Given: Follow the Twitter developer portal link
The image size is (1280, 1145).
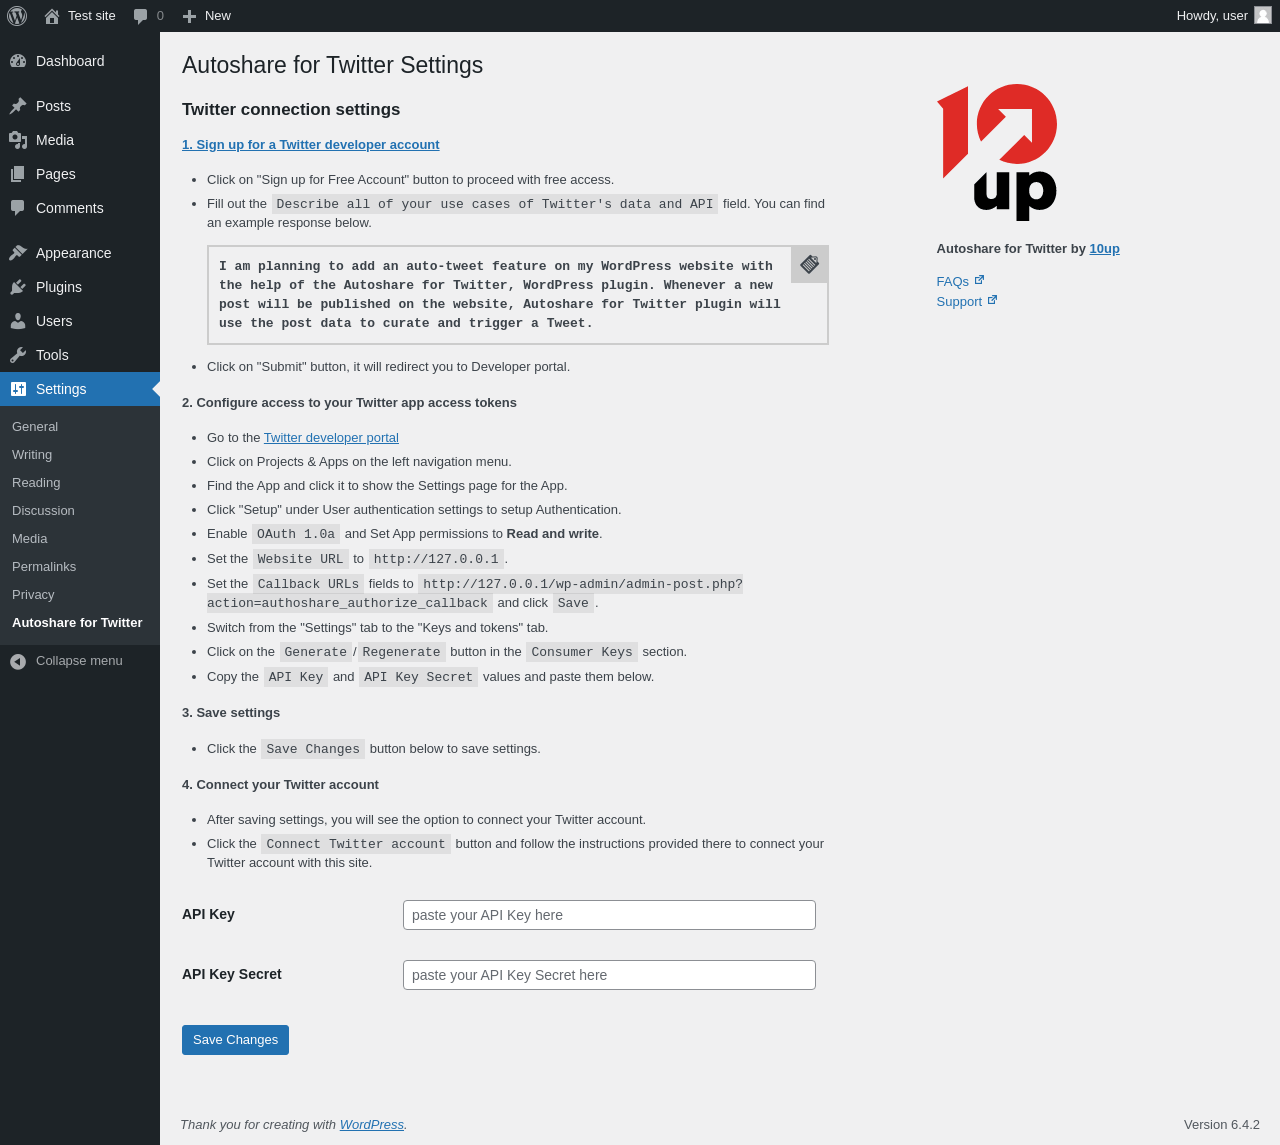Looking at the screenshot, I should coord(331,438).
